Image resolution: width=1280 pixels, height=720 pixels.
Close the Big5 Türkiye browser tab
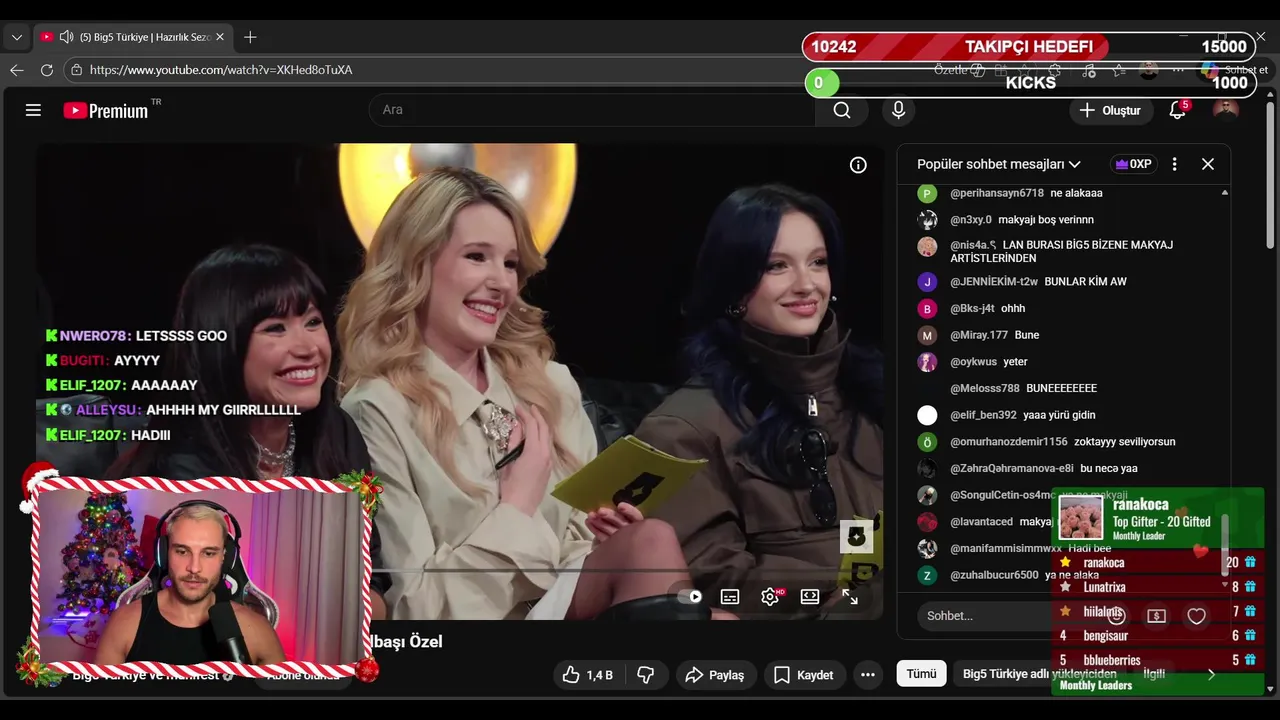[x=220, y=37]
